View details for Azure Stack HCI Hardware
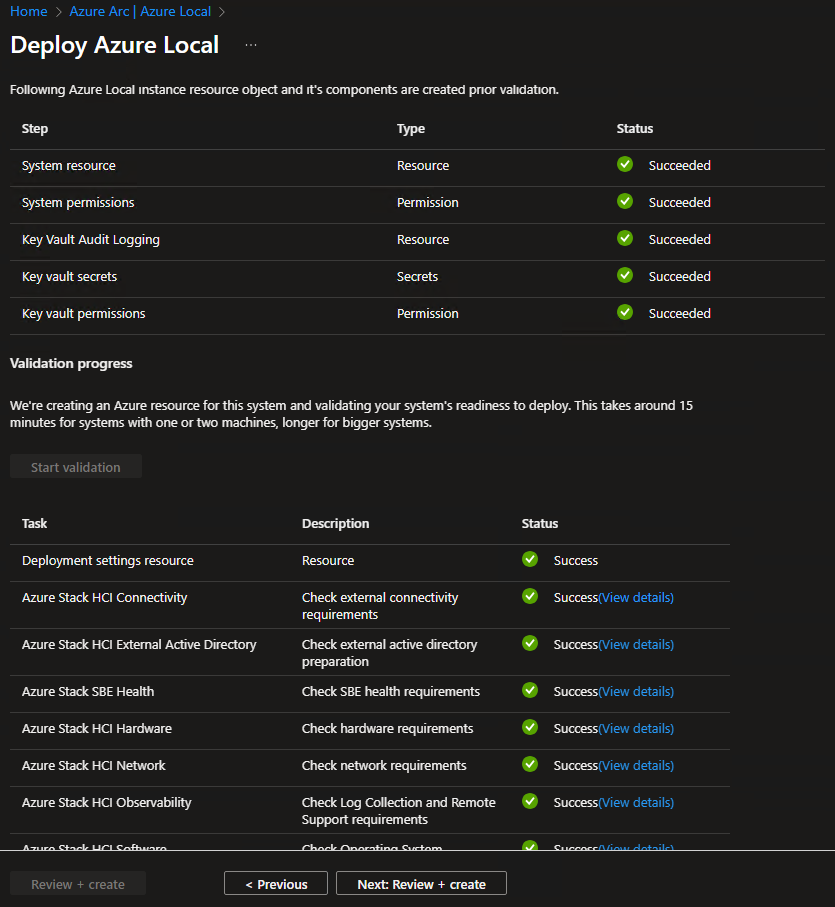 pos(636,728)
